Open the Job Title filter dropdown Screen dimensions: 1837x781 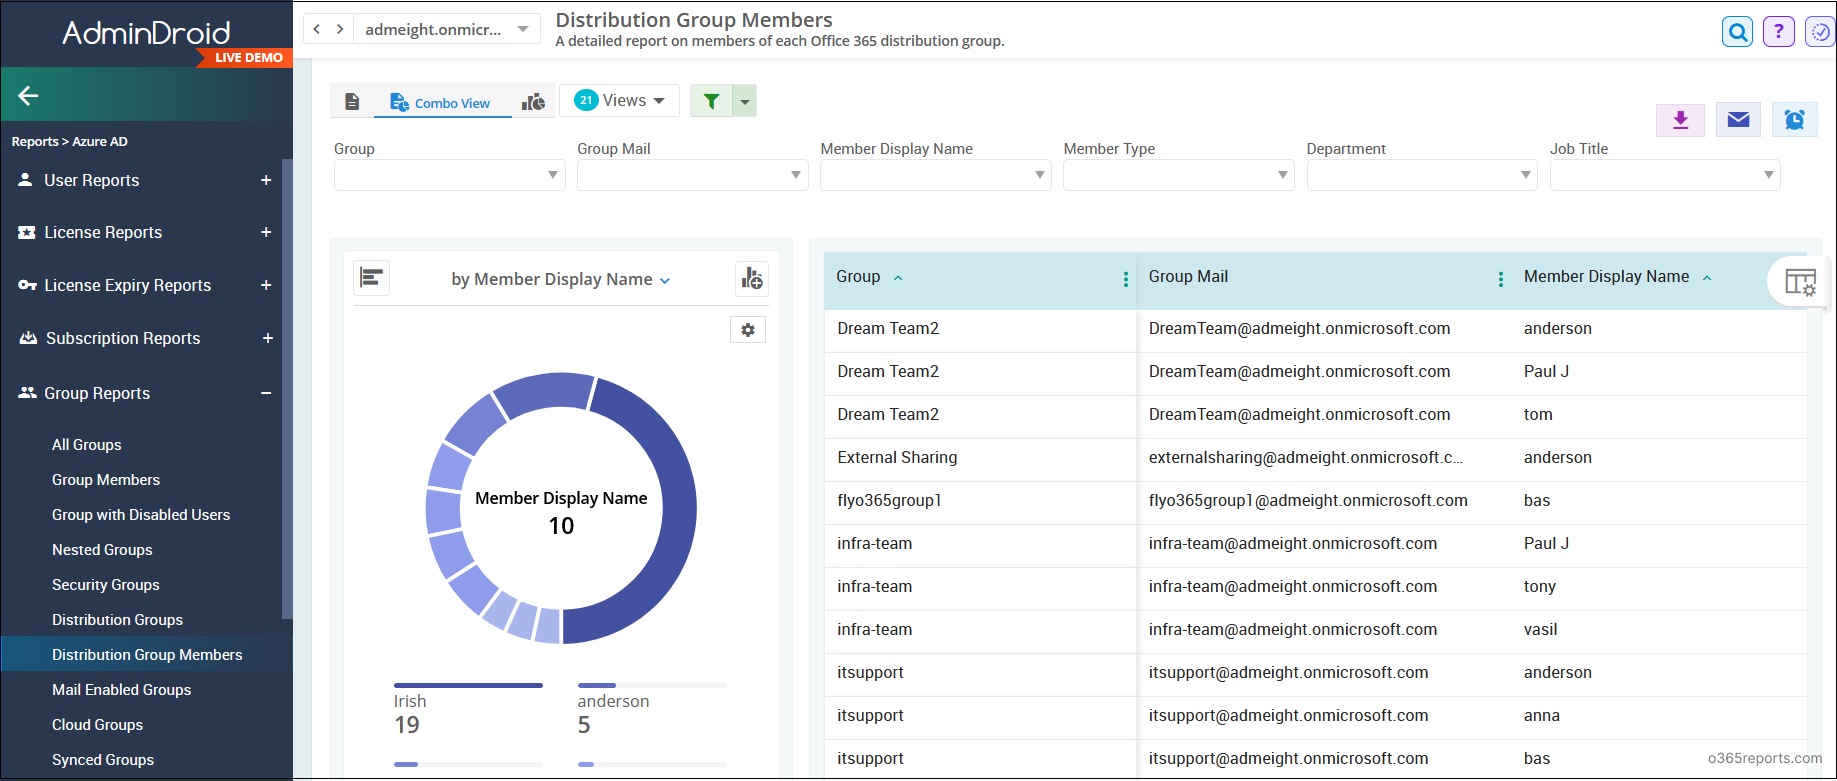tap(1665, 175)
